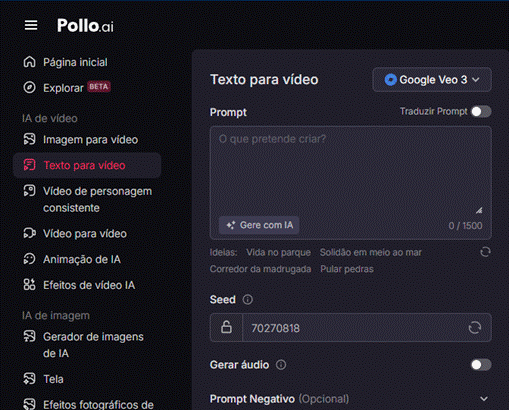This screenshot has width=509, height=410.
Task: Click the seed lock icon
Action: coord(226,327)
